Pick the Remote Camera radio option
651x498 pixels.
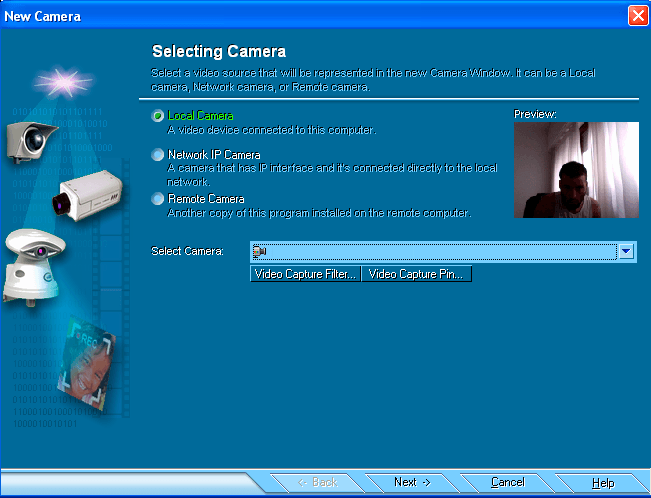[157, 199]
